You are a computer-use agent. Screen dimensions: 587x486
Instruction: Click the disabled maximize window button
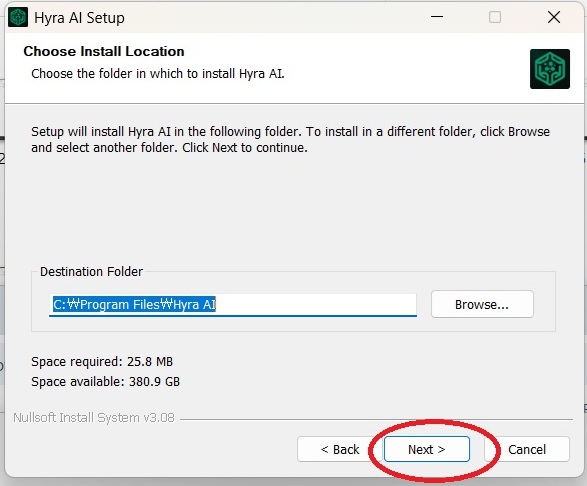(495, 17)
